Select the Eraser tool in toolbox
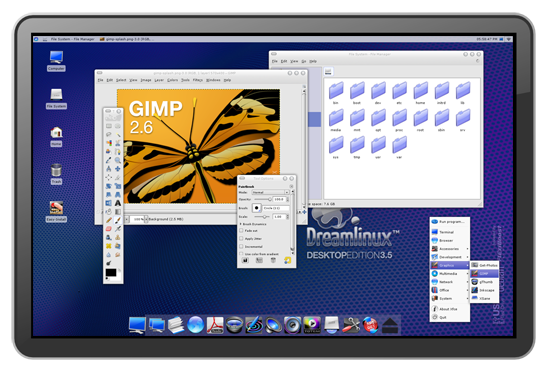Image resolution: width=547 pixels, height=375 pixels. click(109, 229)
